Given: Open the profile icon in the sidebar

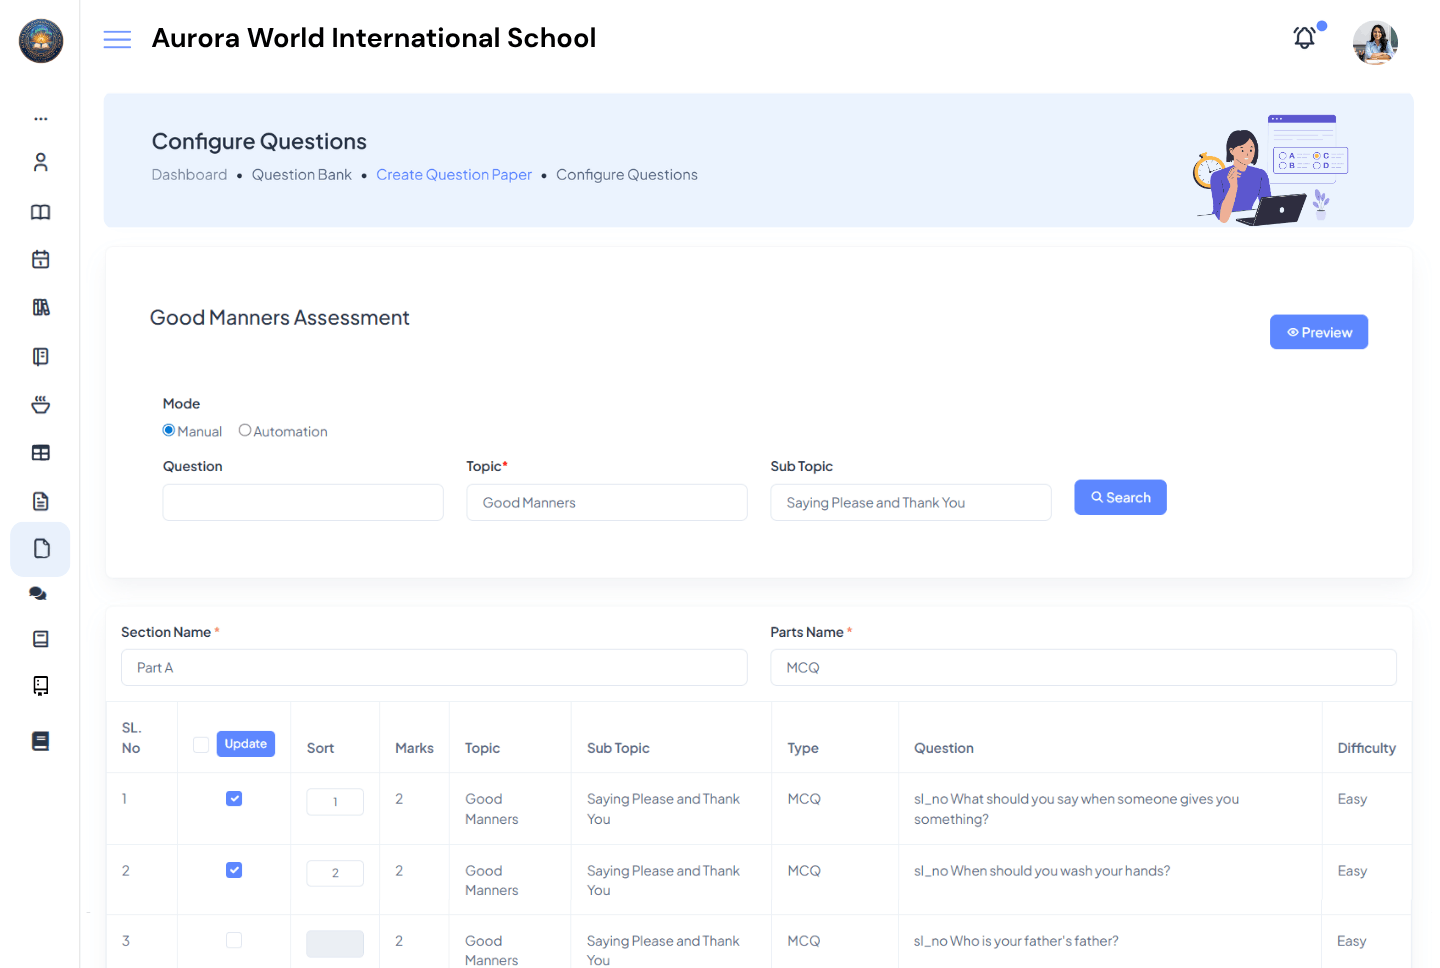Looking at the screenshot, I should tap(40, 161).
